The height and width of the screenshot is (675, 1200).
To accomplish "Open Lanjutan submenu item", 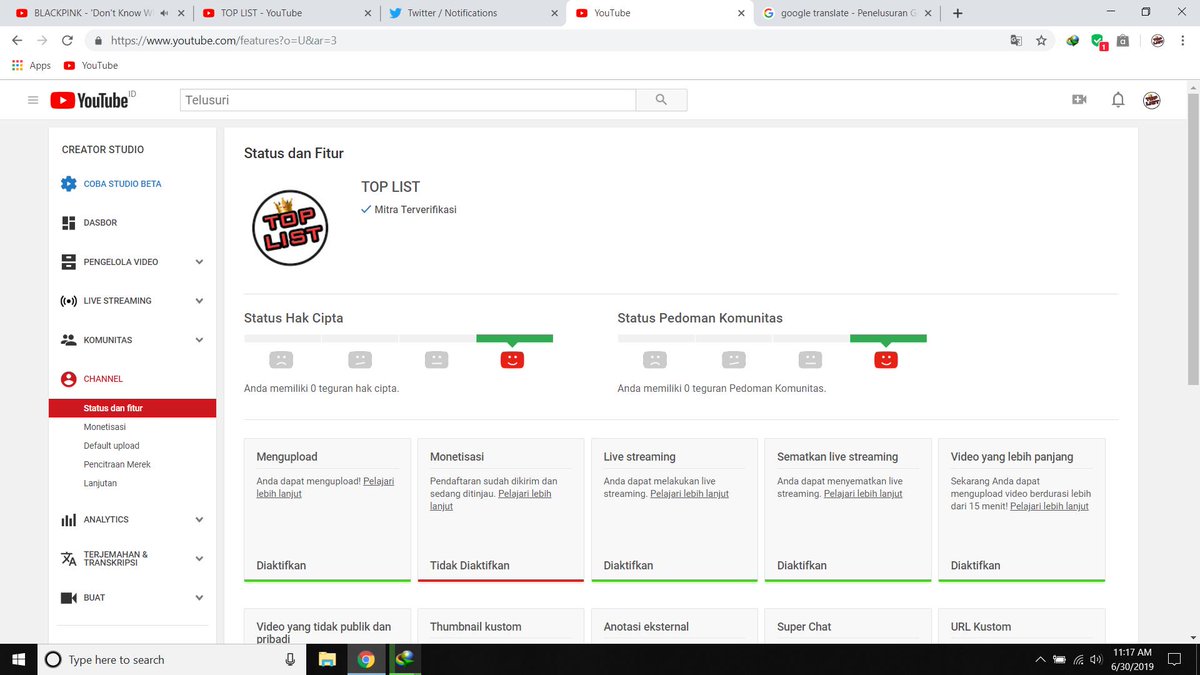I will point(100,484).
